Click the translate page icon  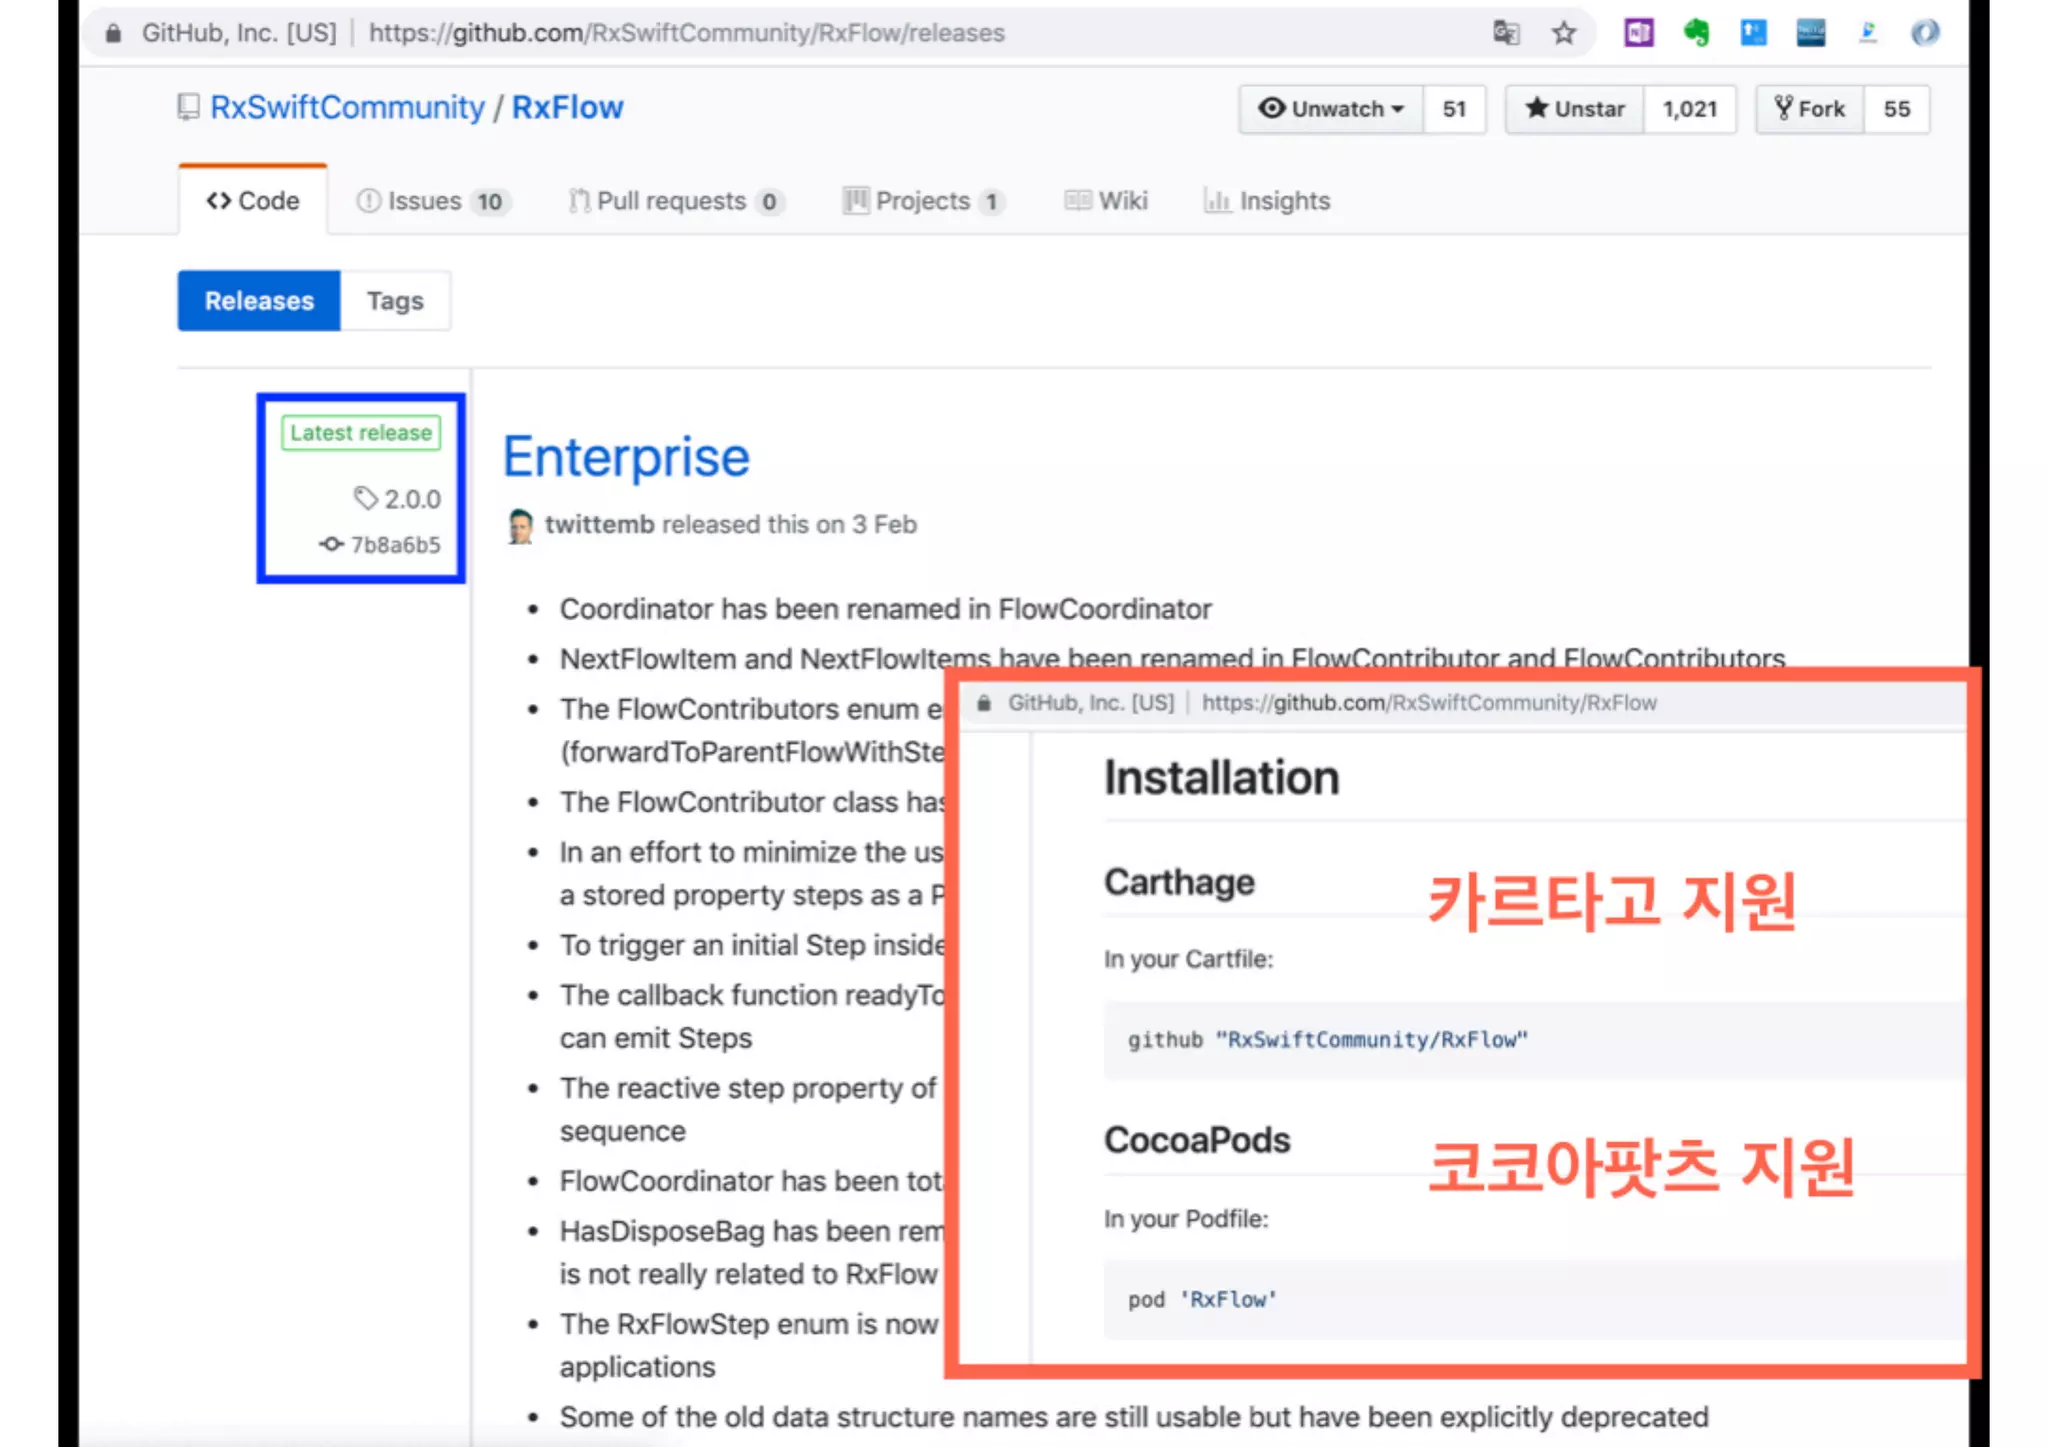pos(1506,33)
